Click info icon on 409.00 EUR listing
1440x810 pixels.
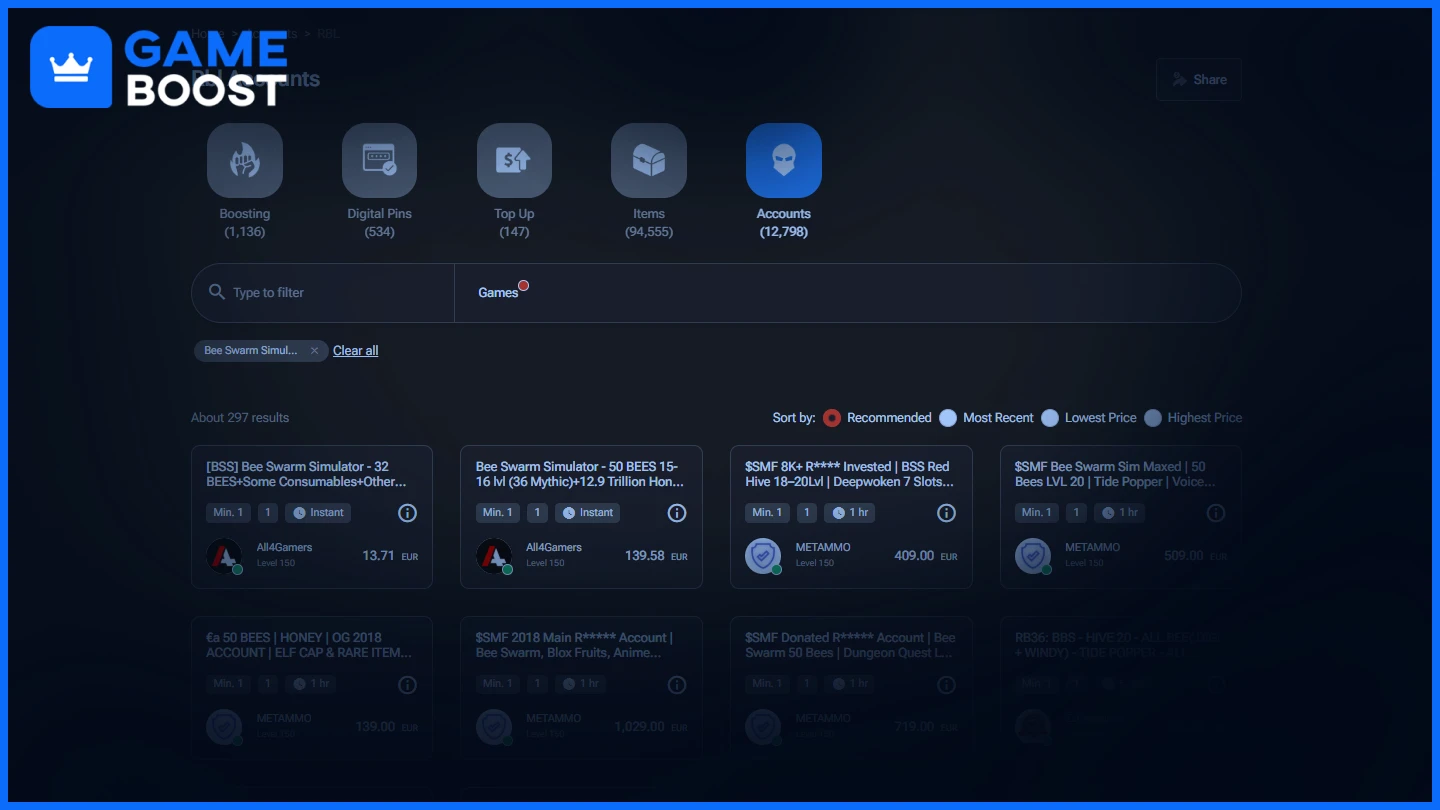[x=946, y=513]
